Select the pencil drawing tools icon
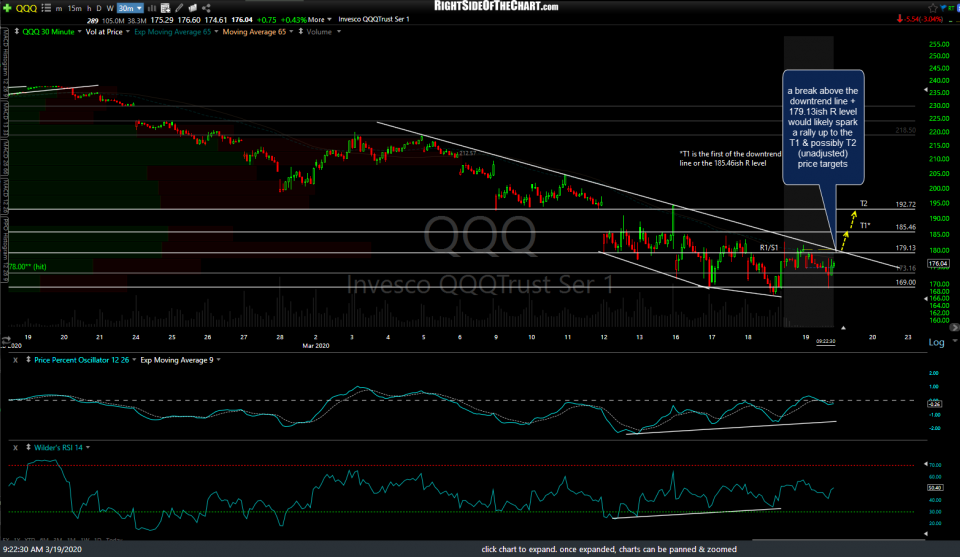Image resolution: width=960 pixels, height=557 pixels. click(x=179, y=8)
